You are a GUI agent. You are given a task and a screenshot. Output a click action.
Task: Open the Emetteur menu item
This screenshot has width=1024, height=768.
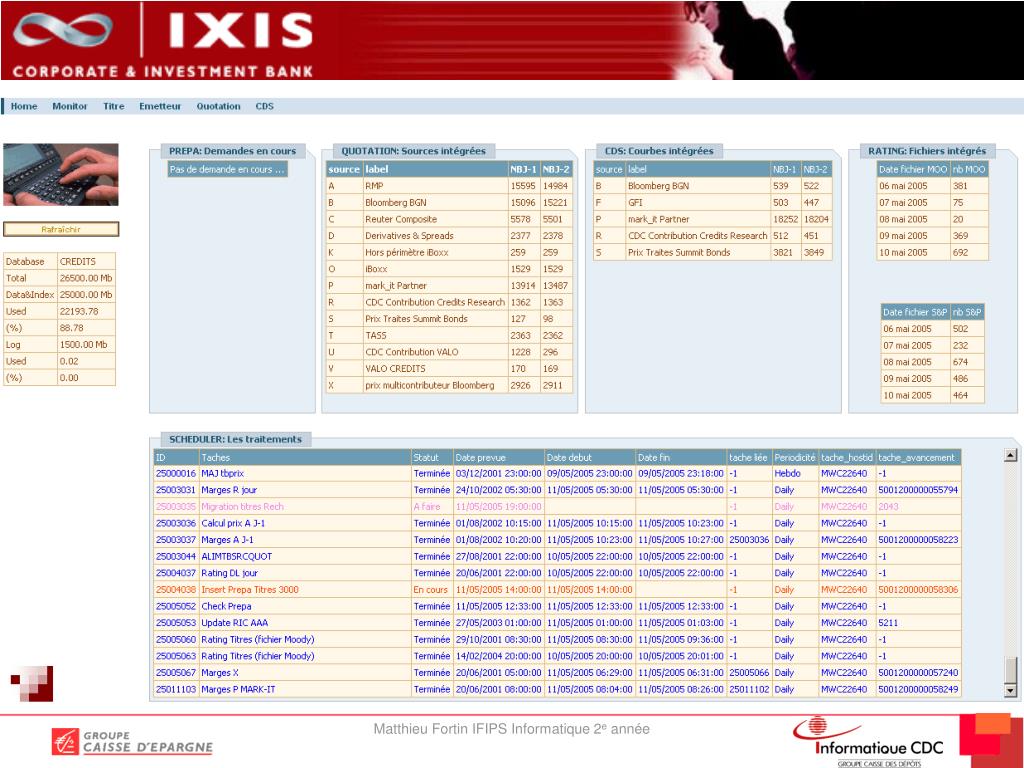(160, 106)
